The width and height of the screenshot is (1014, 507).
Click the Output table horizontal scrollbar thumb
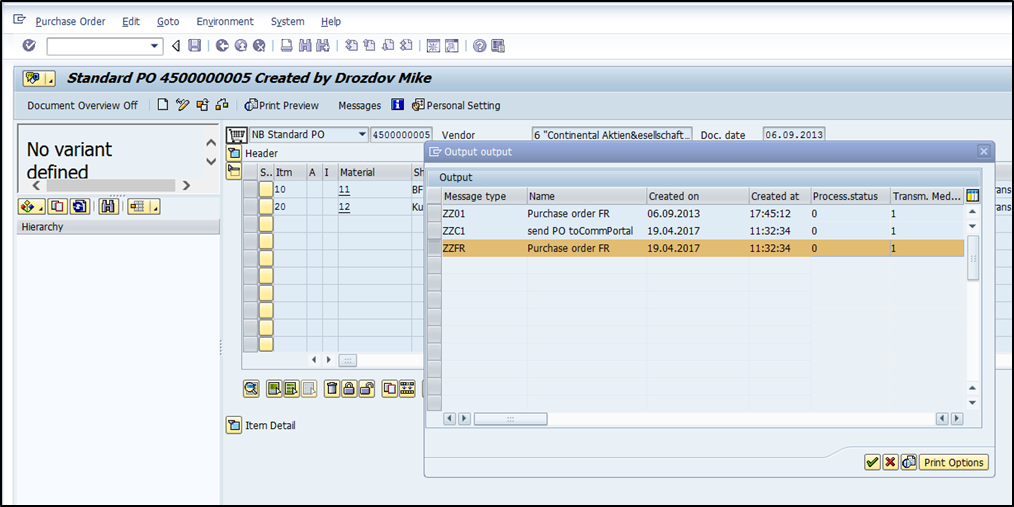point(510,419)
